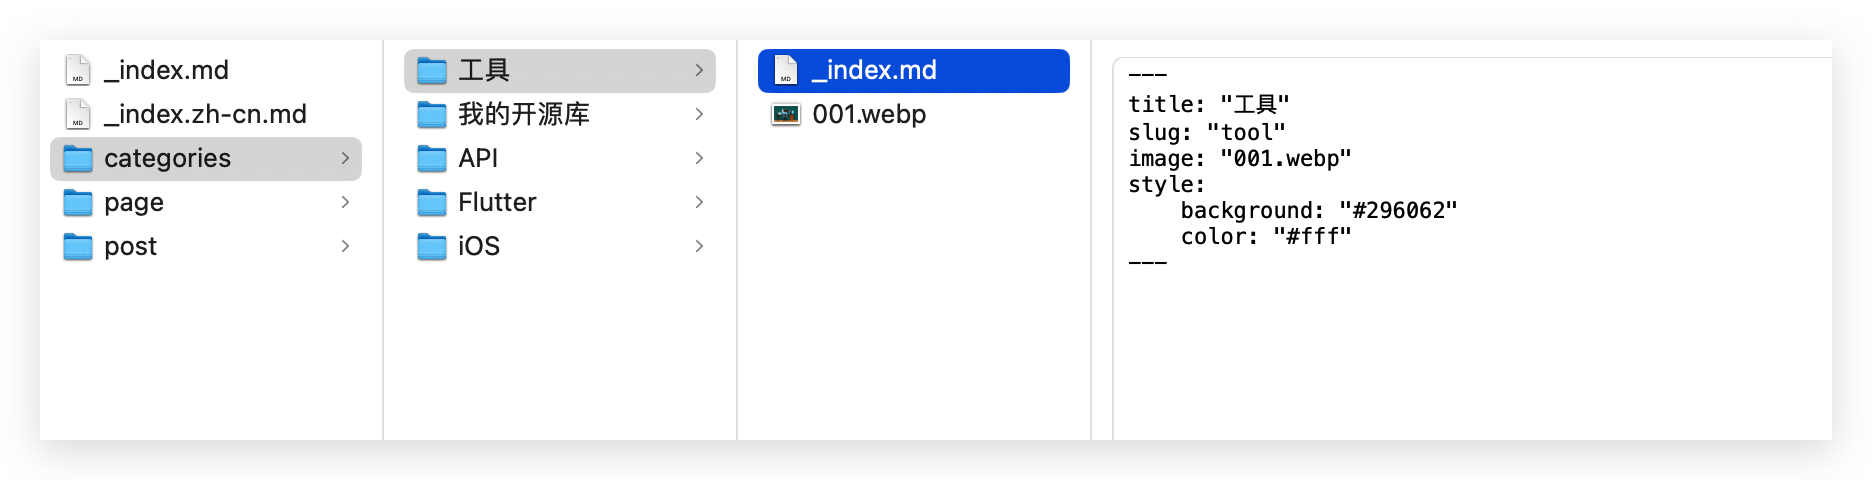Expand the page folder chevron
This screenshot has height=480, width=1872.
tap(345, 202)
